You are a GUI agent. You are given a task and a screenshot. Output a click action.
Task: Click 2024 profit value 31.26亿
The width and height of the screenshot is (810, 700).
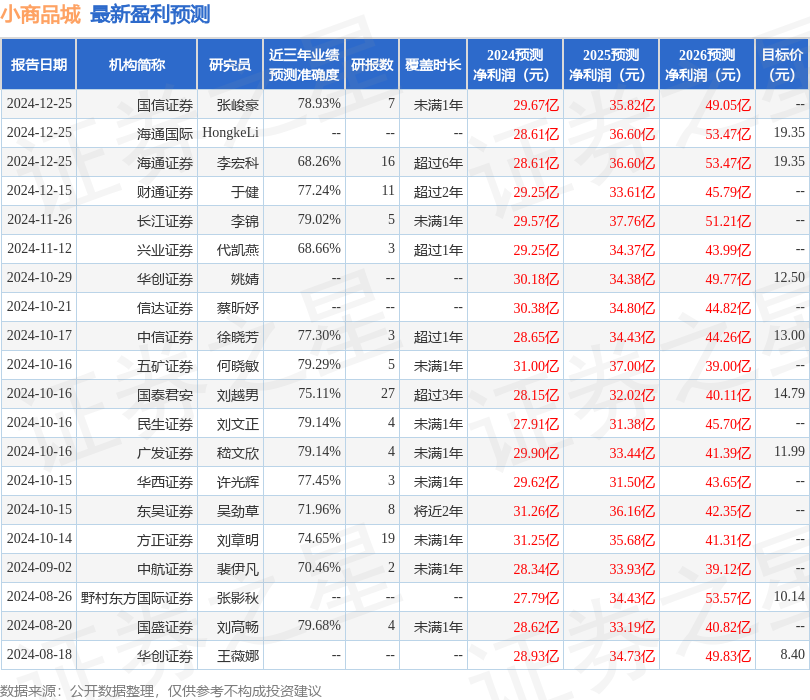coord(536,511)
